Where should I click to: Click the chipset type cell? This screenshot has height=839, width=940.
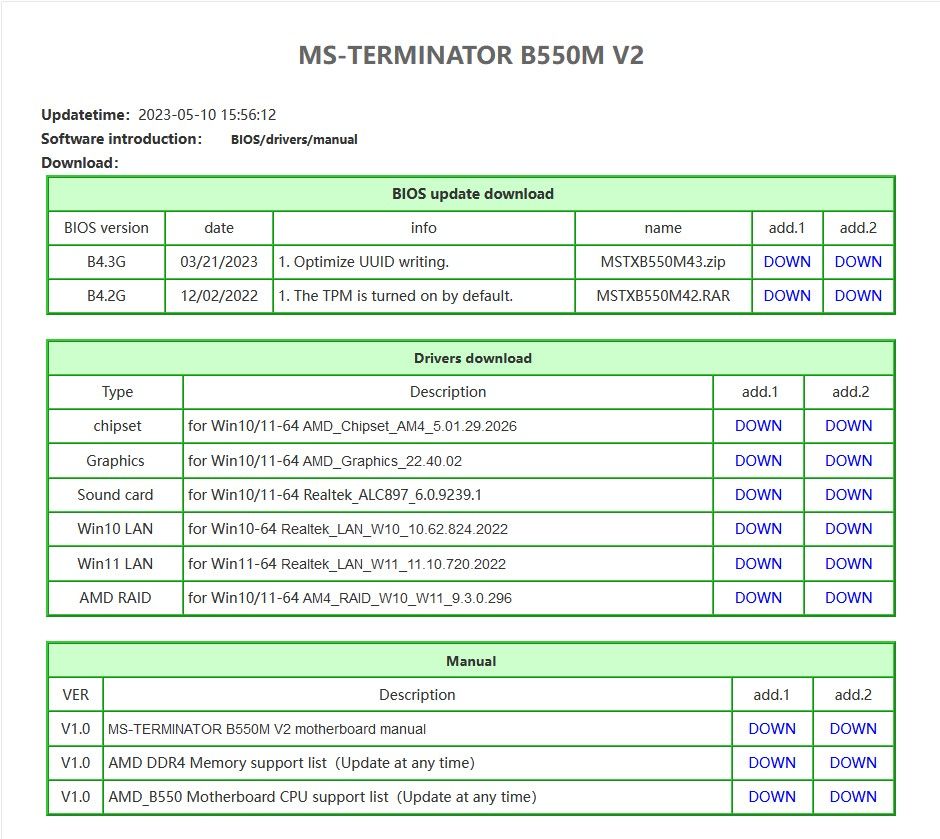click(116, 426)
